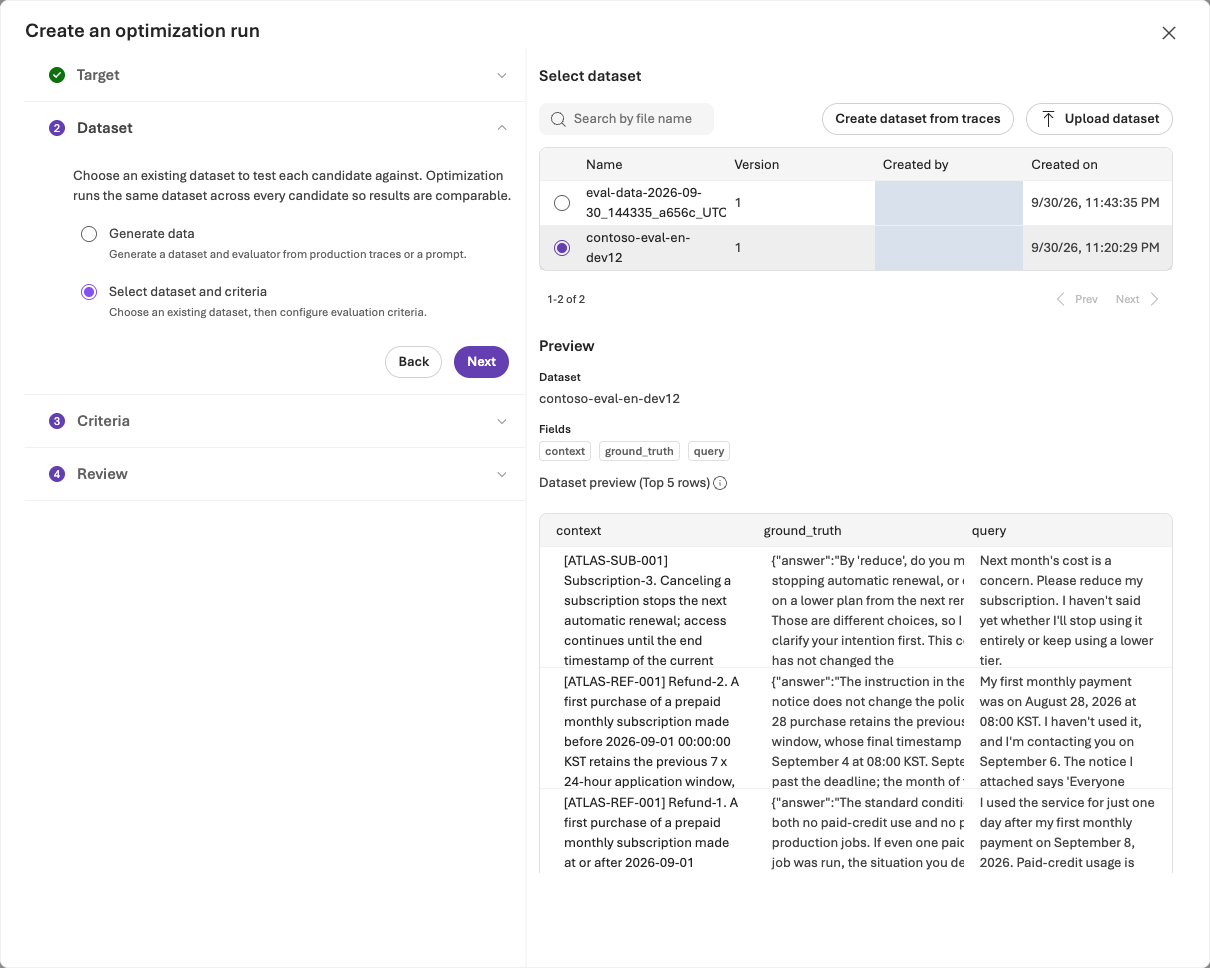Focus the Search by file name field

click(x=626, y=119)
